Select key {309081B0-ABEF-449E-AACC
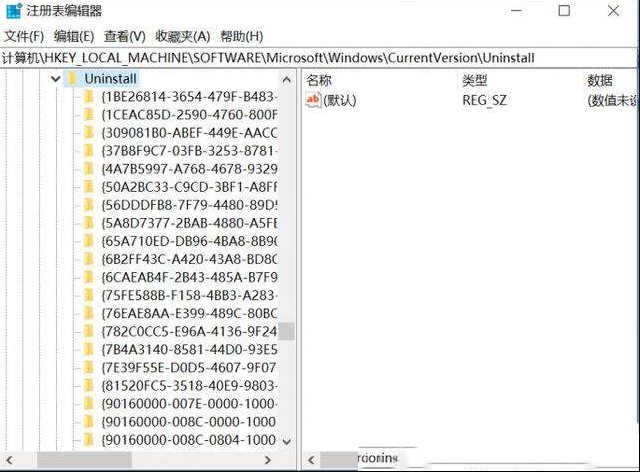Image resolution: width=640 pixels, height=472 pixels. pyautogui.click(x=189, y=133)
